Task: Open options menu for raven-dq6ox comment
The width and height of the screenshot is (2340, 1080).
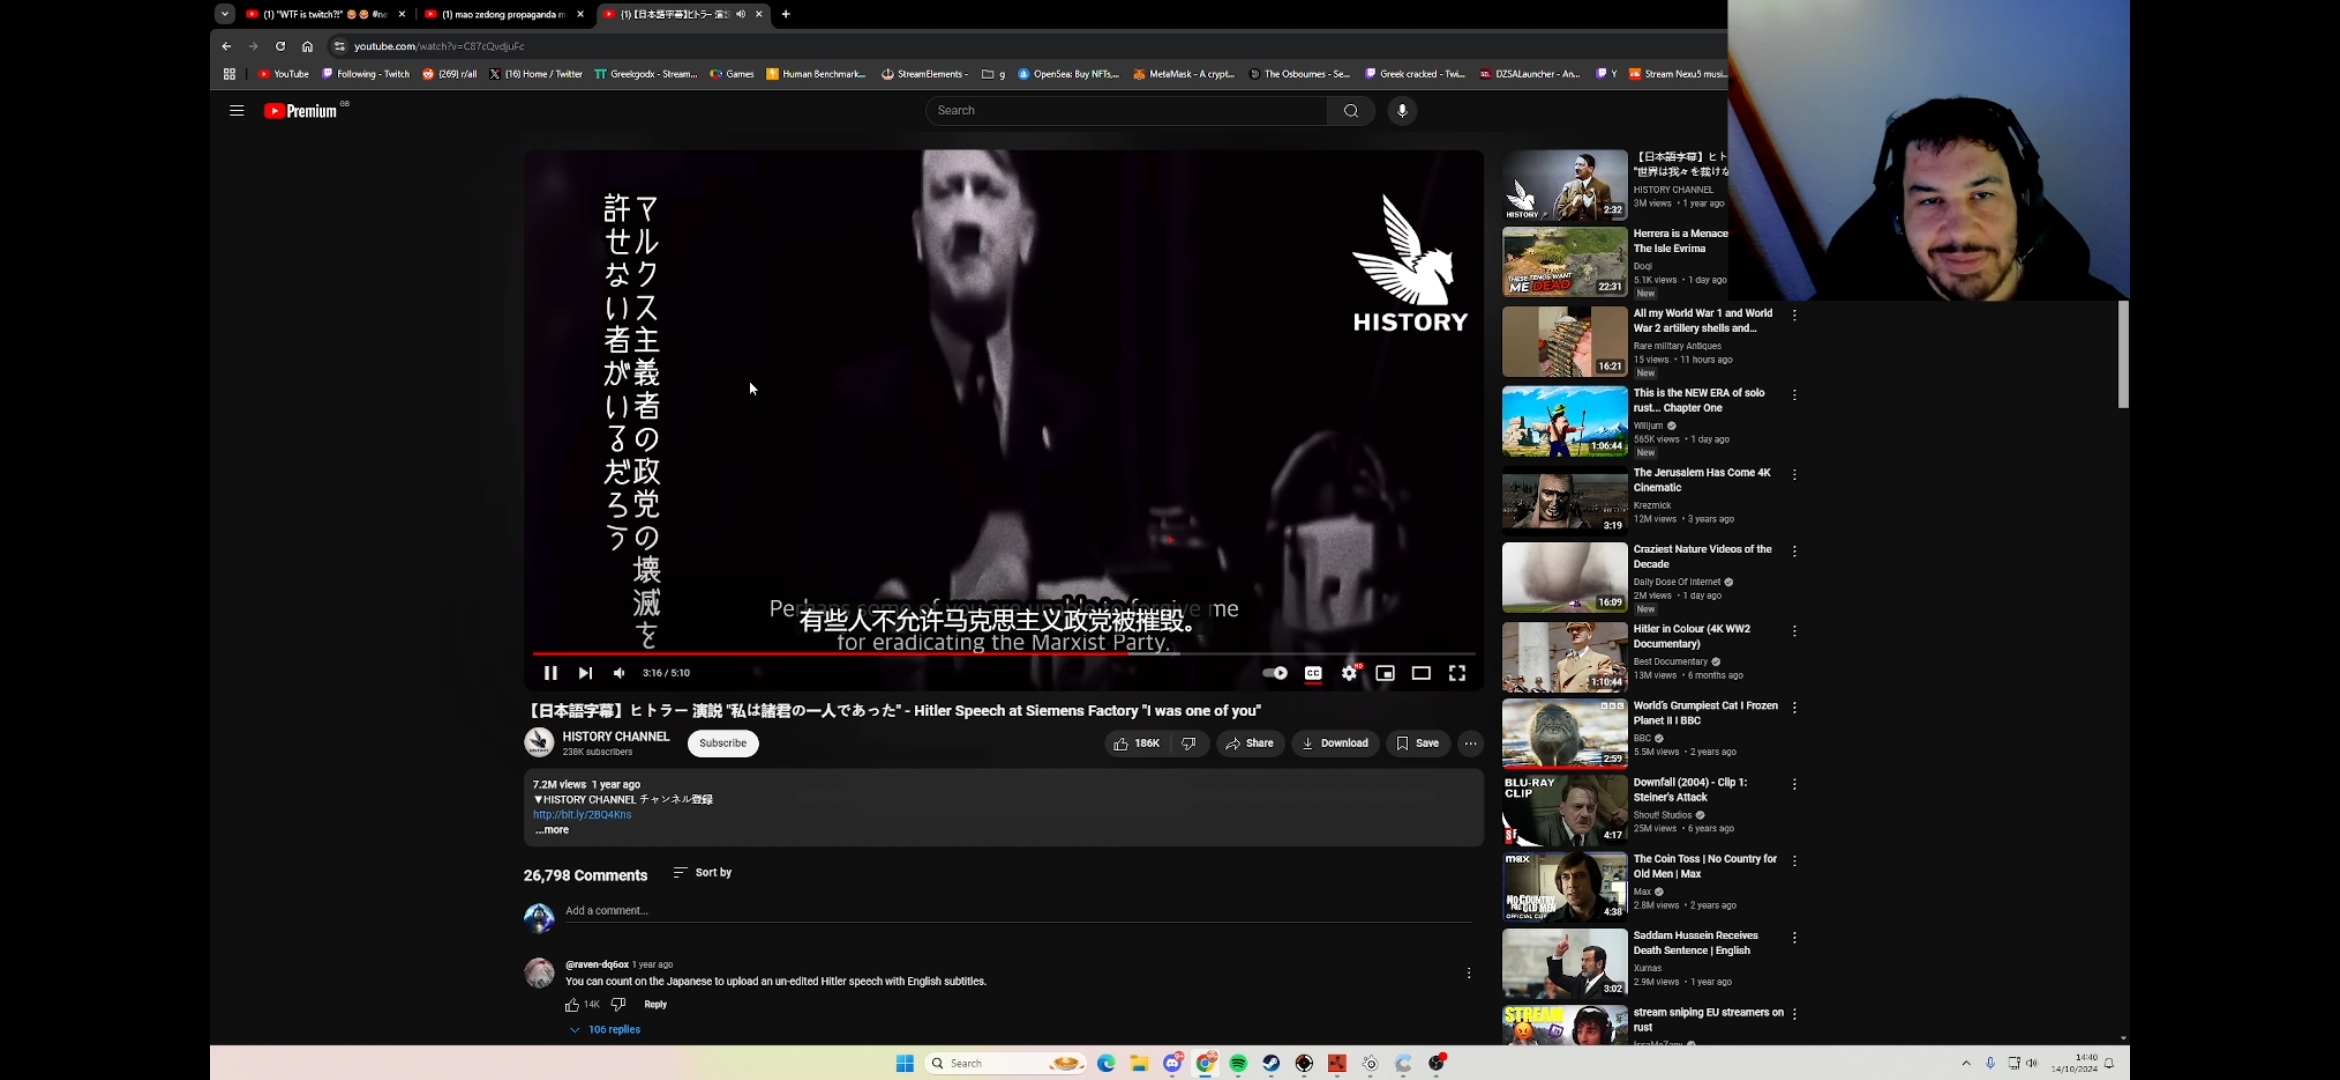Action: 1468,973
